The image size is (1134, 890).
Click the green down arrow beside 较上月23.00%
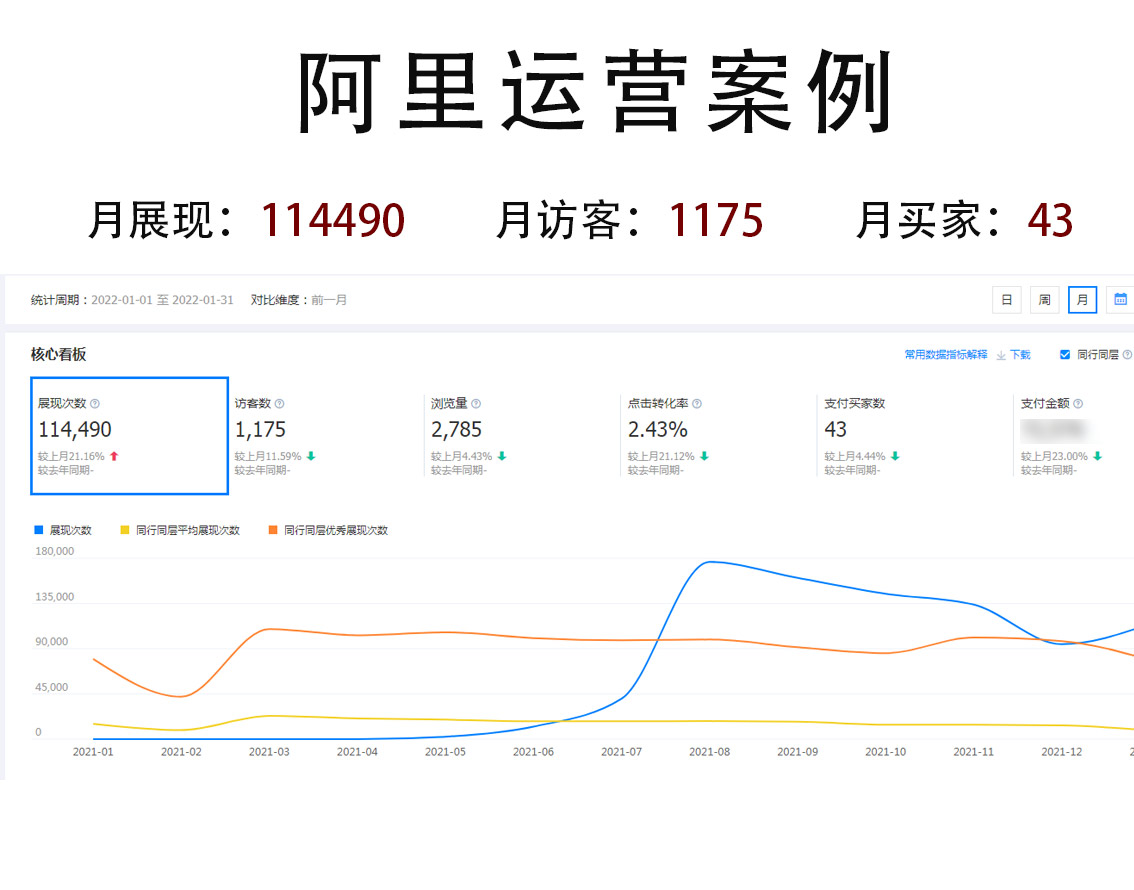pos(1098,456)
